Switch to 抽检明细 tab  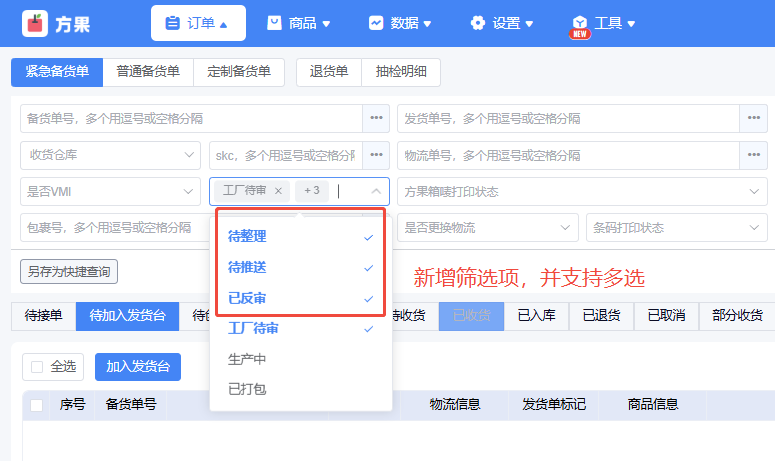pyautogui.click(x=401, y=72)
